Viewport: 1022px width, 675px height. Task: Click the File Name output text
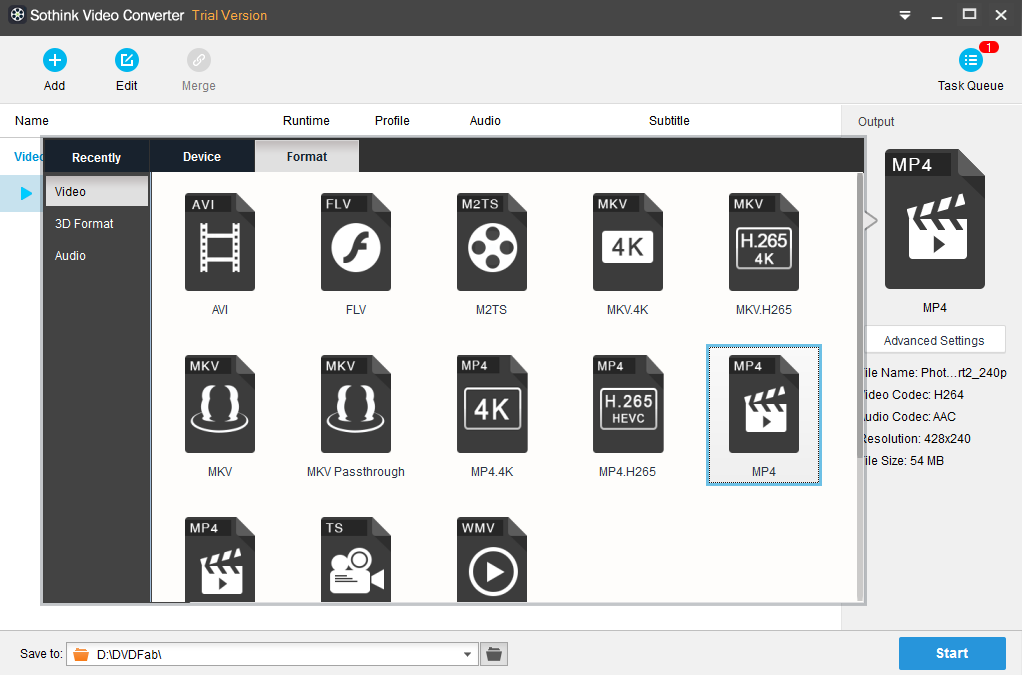pos(936,373)
